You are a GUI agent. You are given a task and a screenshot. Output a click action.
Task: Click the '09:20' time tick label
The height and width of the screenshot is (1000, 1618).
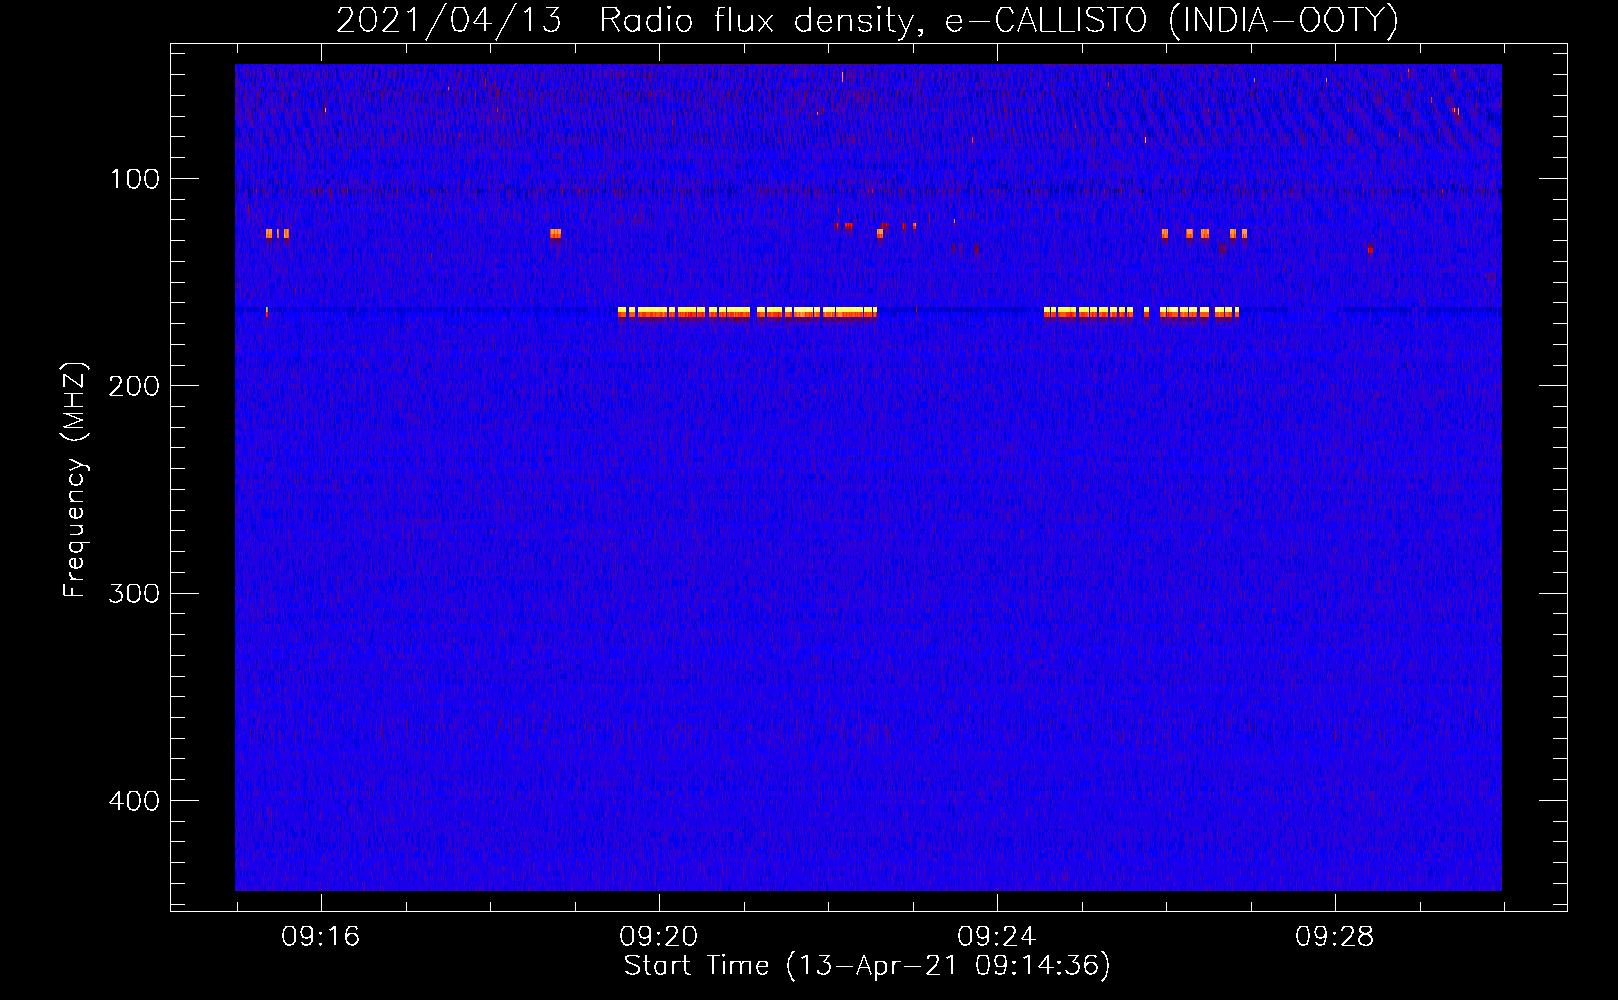658,937
